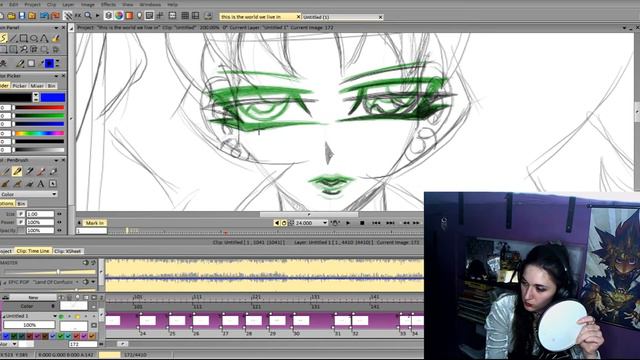Click the New layer button
This screenshot has height=360, width=640.
coord(33,298)
